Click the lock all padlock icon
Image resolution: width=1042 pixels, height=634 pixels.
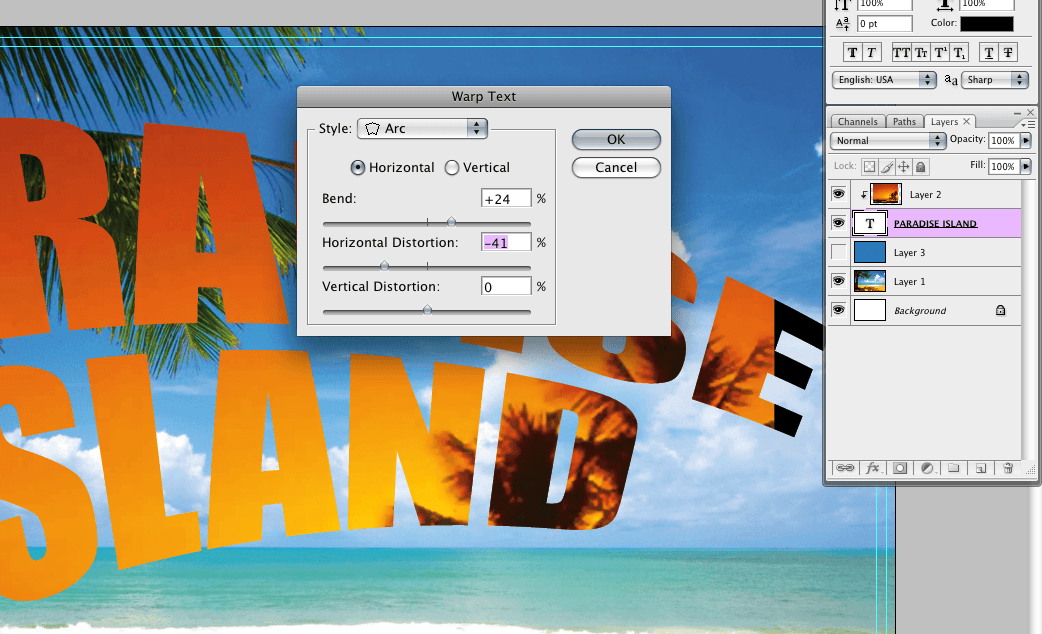click(920, 167)
